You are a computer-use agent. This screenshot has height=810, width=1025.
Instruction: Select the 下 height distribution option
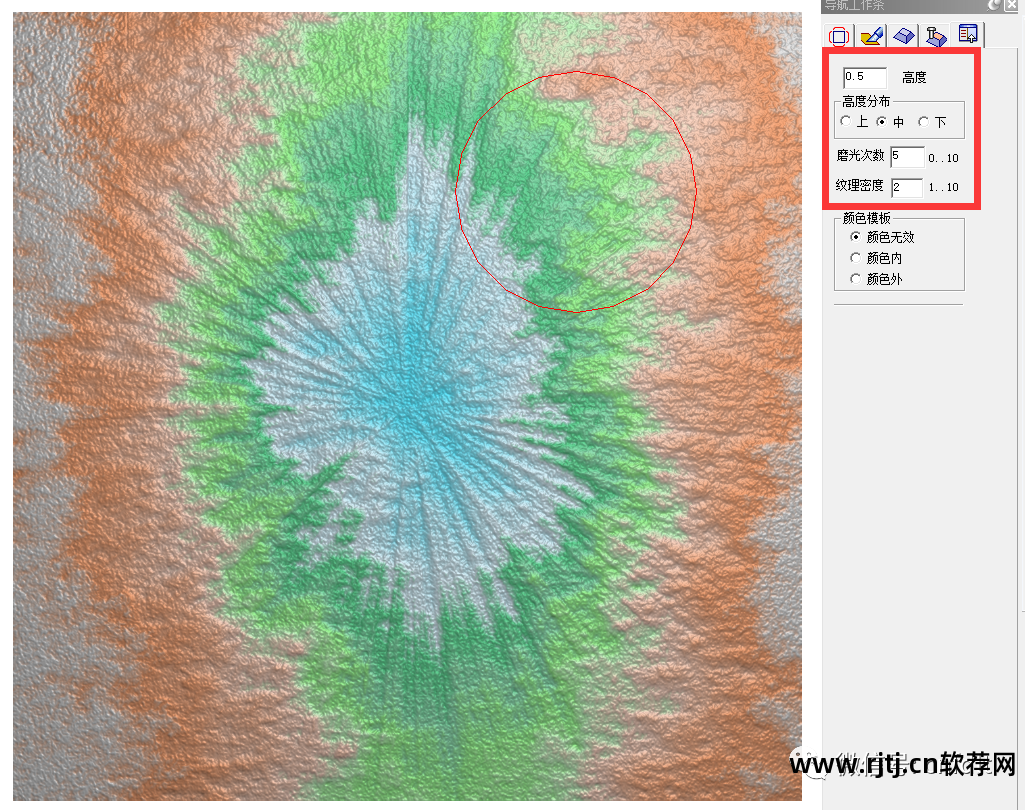(x=923, y=121)
